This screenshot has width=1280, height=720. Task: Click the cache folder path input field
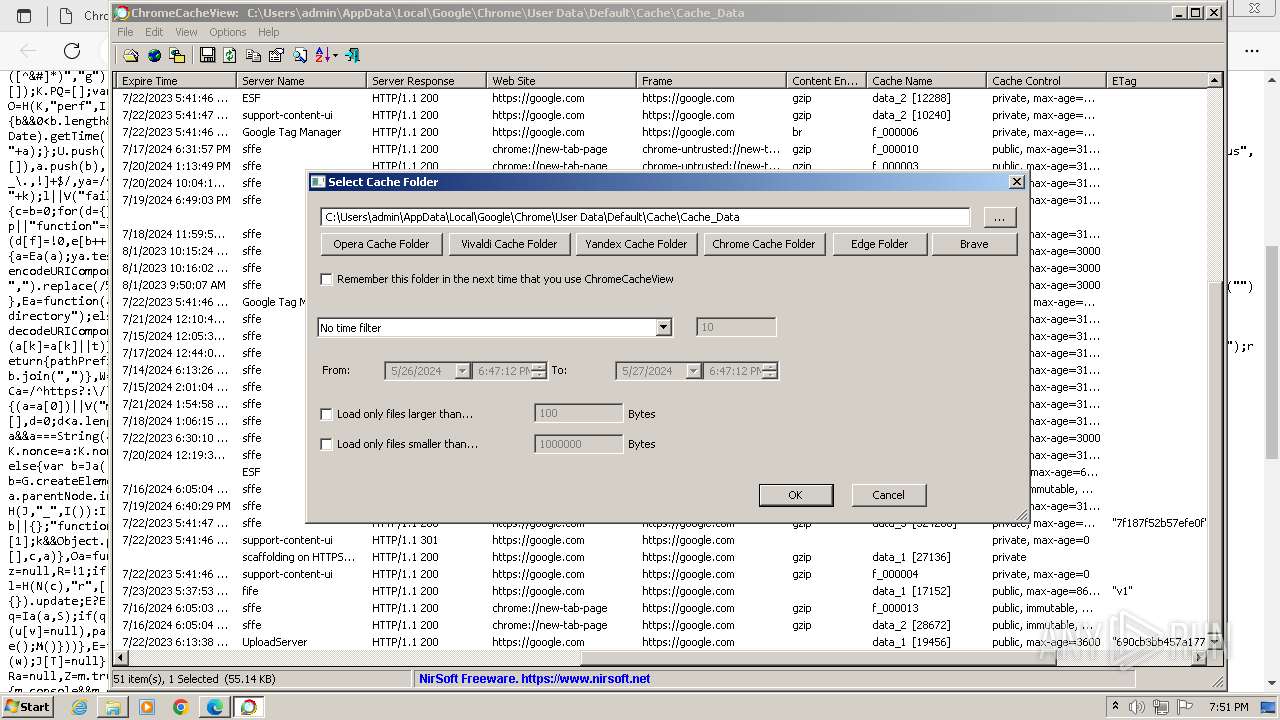point(645,217)
